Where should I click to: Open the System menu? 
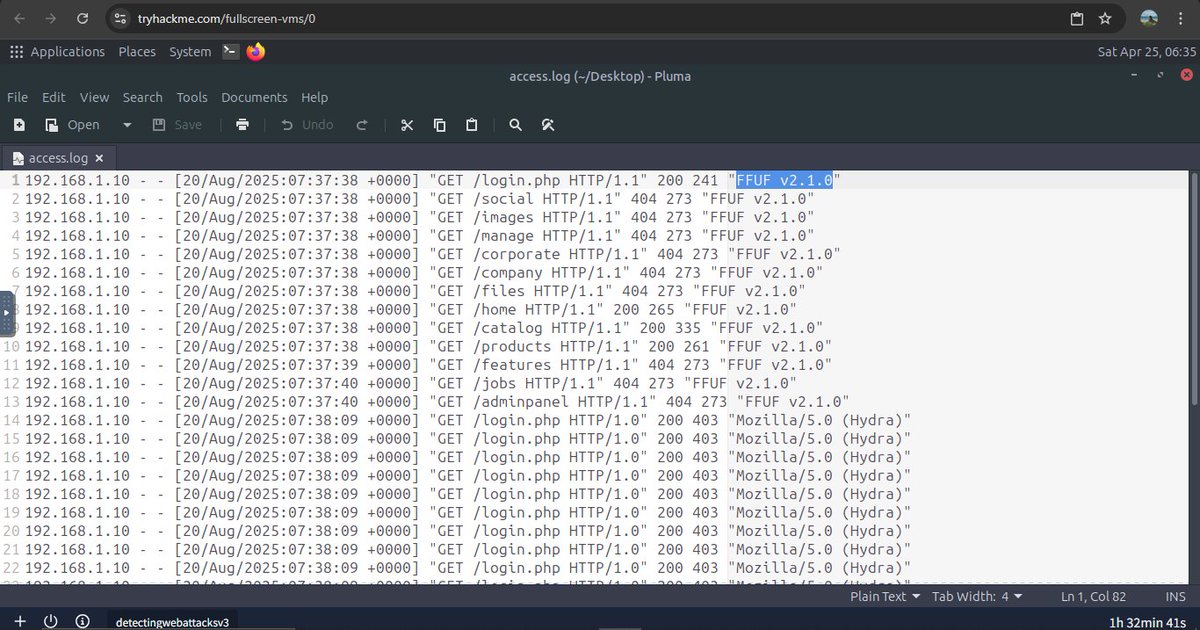(x=190, y=51)
